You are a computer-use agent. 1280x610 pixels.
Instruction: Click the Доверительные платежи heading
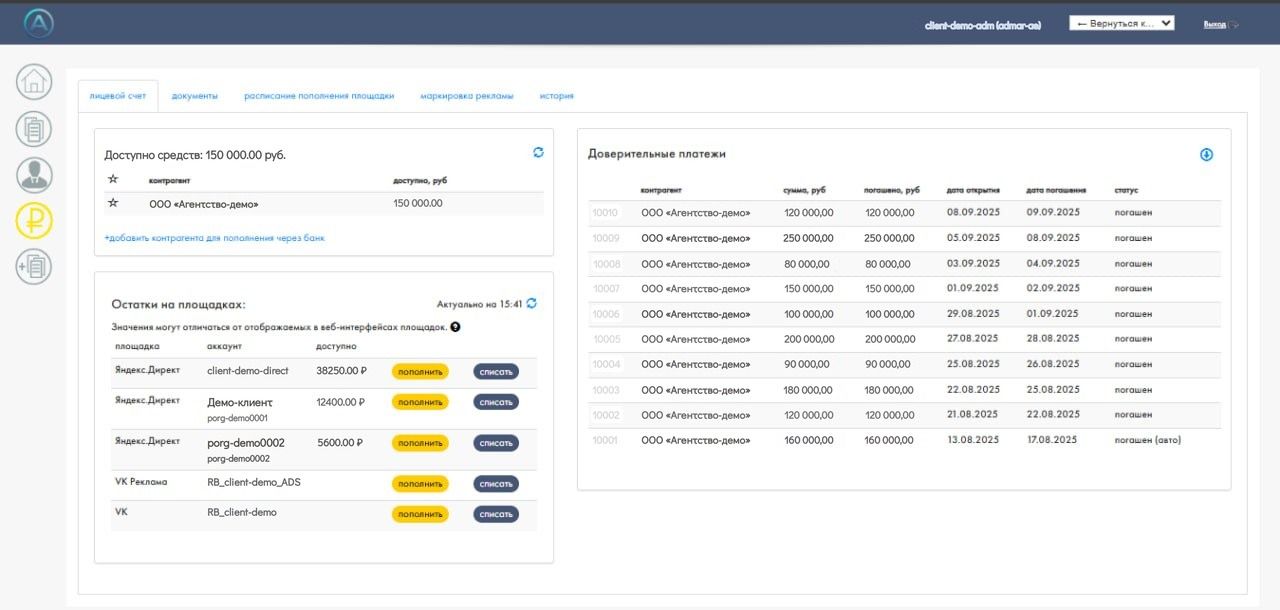657,154
